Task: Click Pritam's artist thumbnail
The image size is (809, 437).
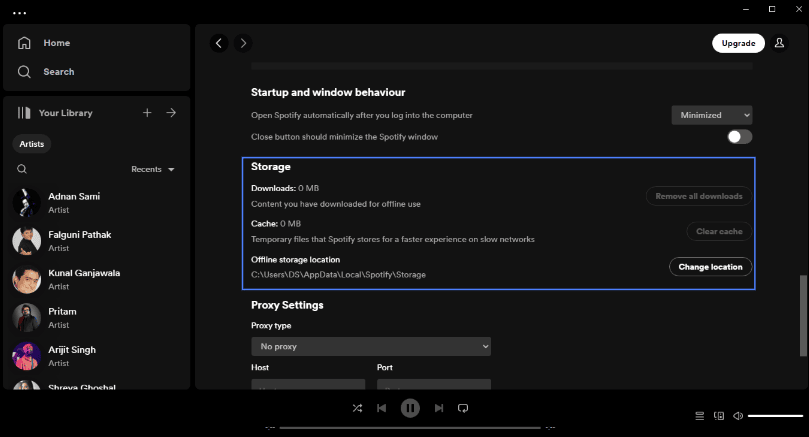Action: 26,318
